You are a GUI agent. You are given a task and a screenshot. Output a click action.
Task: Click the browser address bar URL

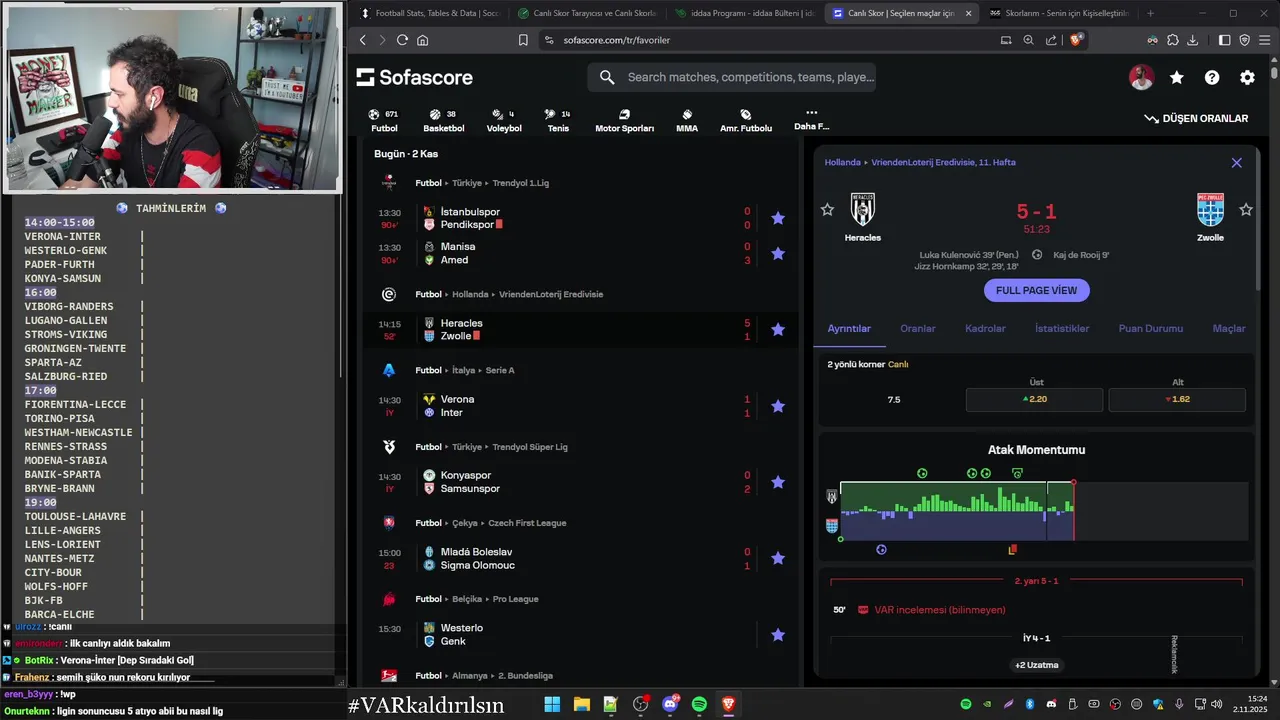616,40
